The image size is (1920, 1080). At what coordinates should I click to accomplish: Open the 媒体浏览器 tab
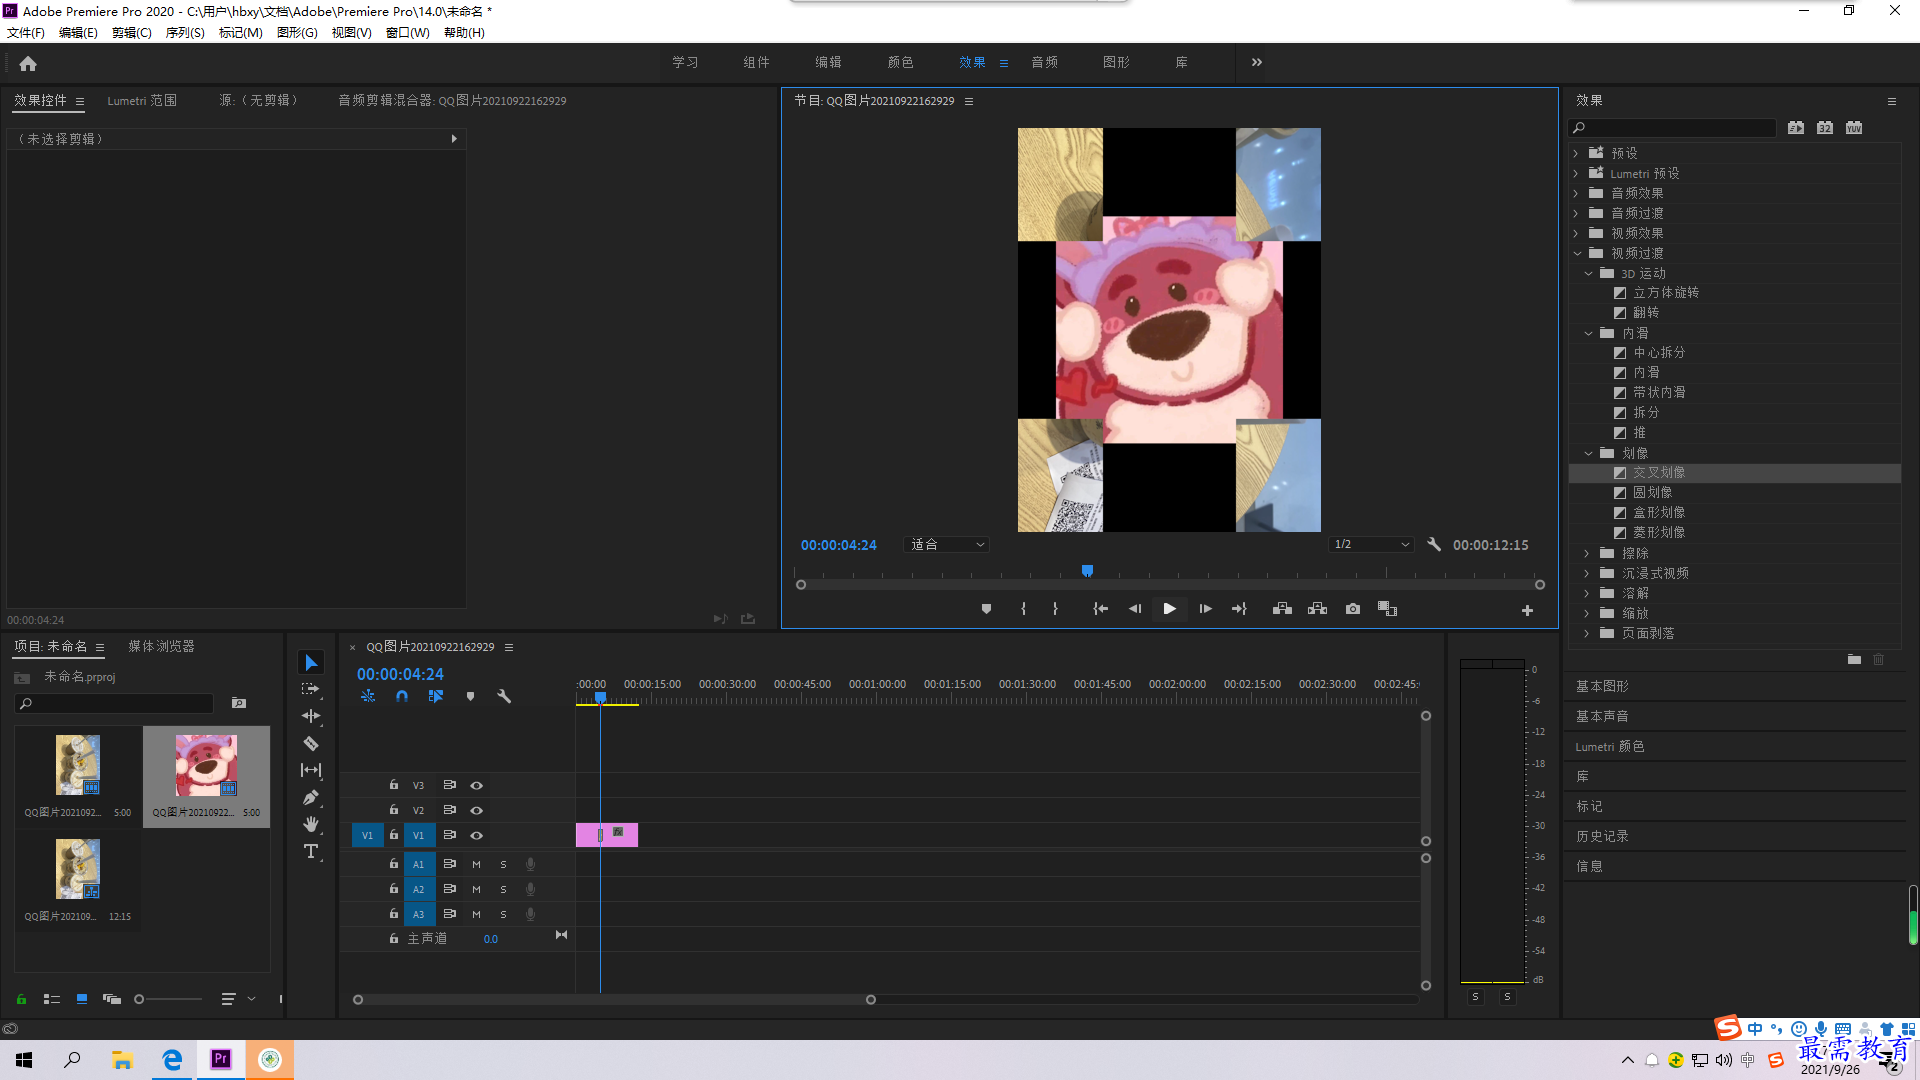pyautogui.click(x=161, y=647)
